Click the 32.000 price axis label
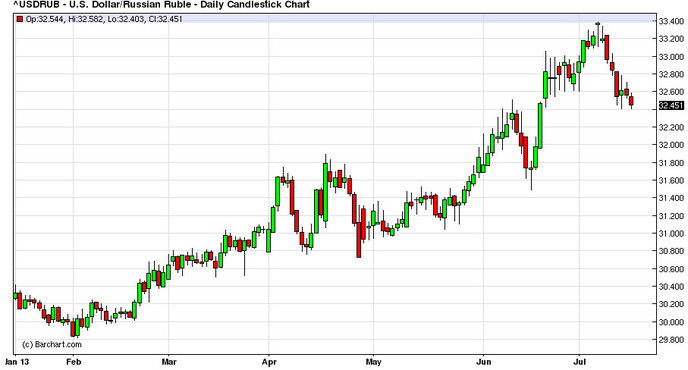Image resolution: width=688 pixels, height=370 pixels. tap(671, 145)
